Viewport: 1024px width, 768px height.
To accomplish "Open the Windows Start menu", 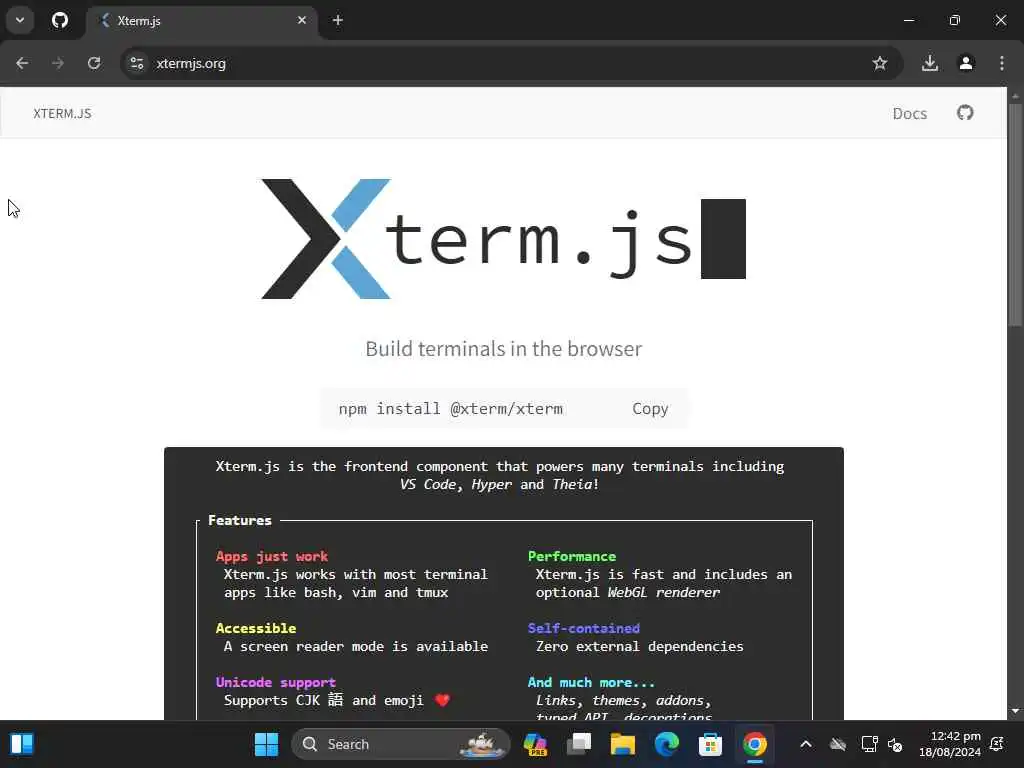I will click(x=266, y=744).
